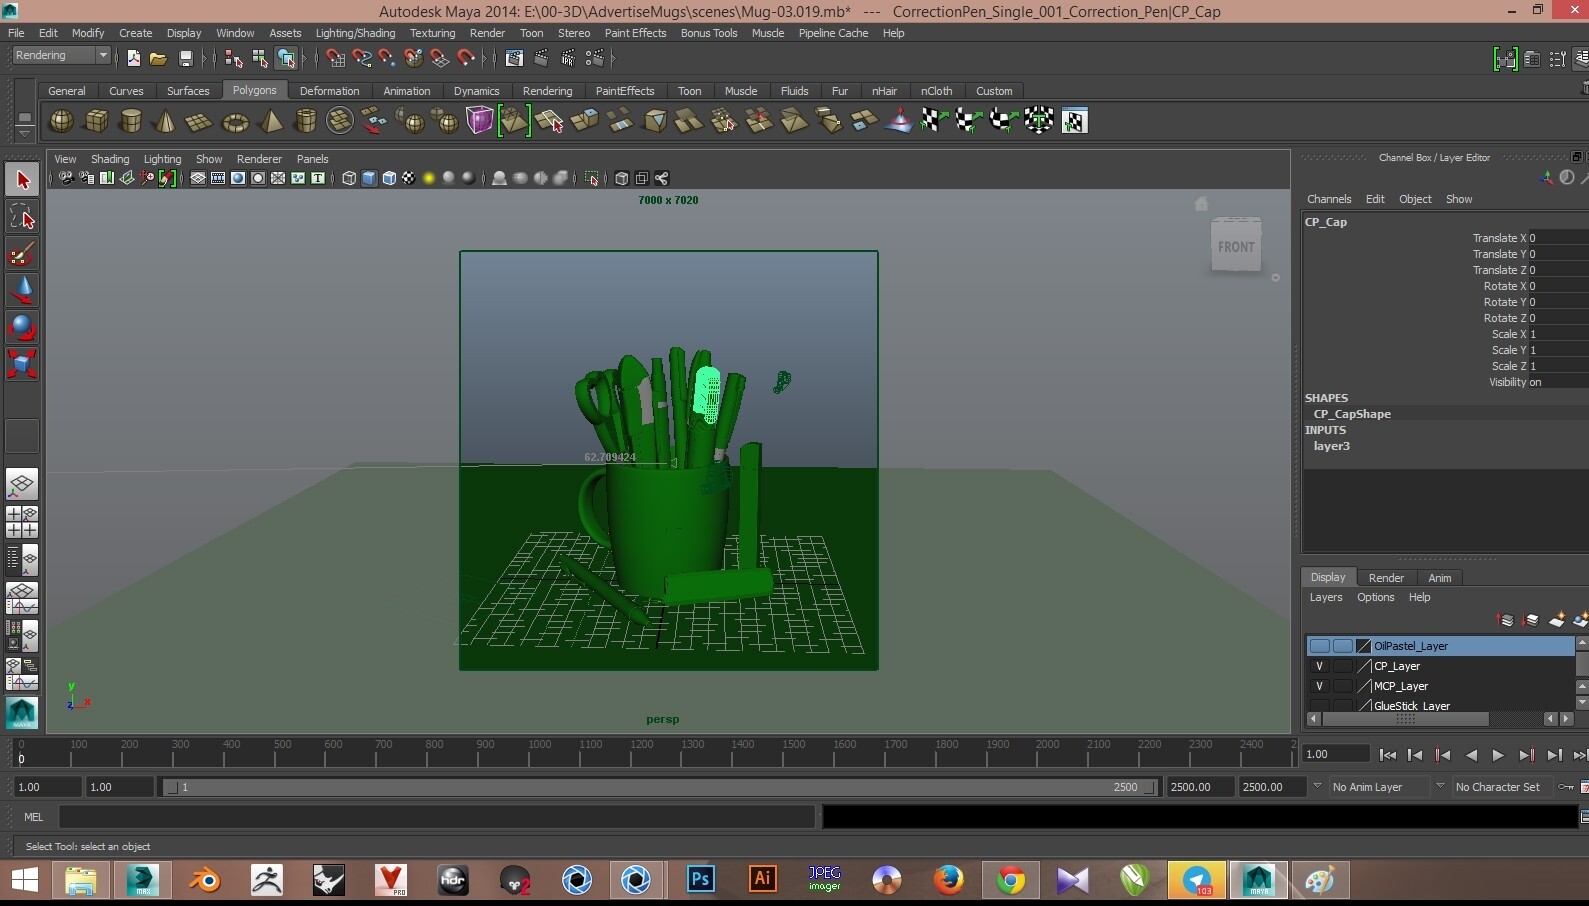Activate the Paint Selection tool in toolbox
This screenshot has height=906, width=1589.
point(22,253)
